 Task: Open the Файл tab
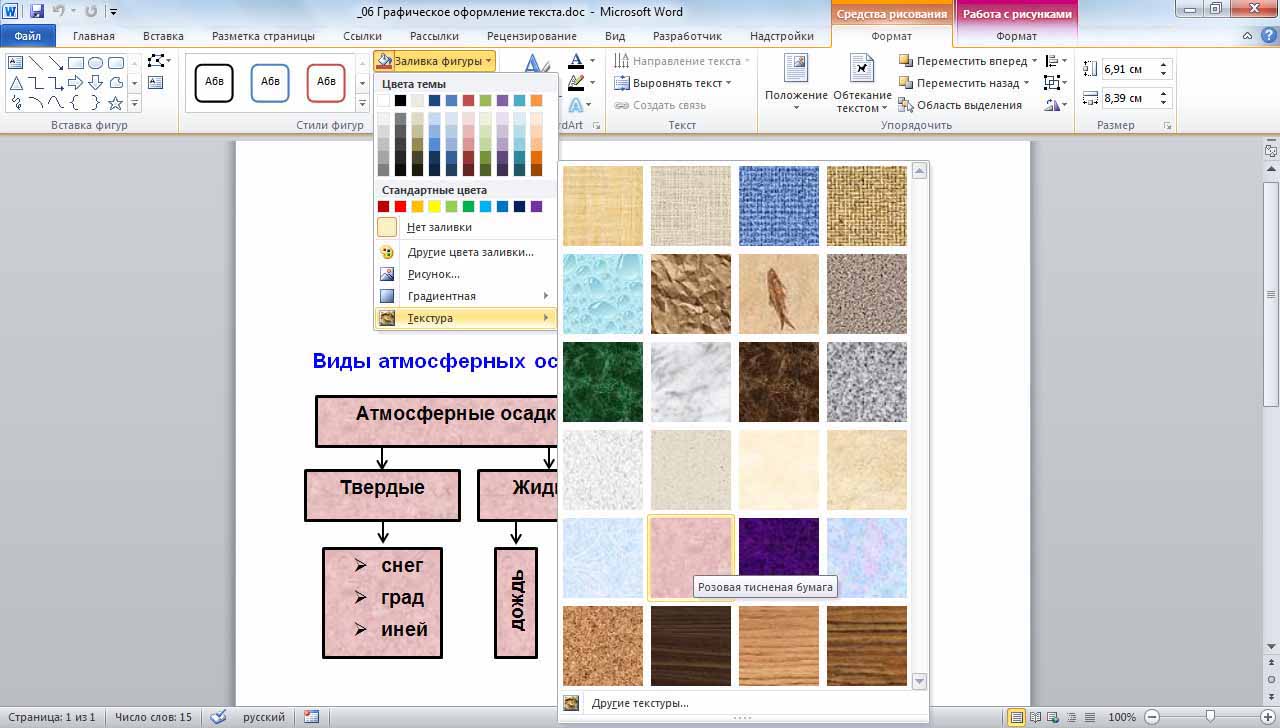(27, 36)
